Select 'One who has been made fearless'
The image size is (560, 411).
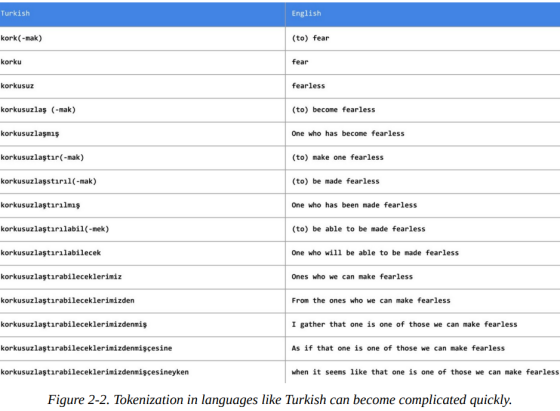(354, 205)
